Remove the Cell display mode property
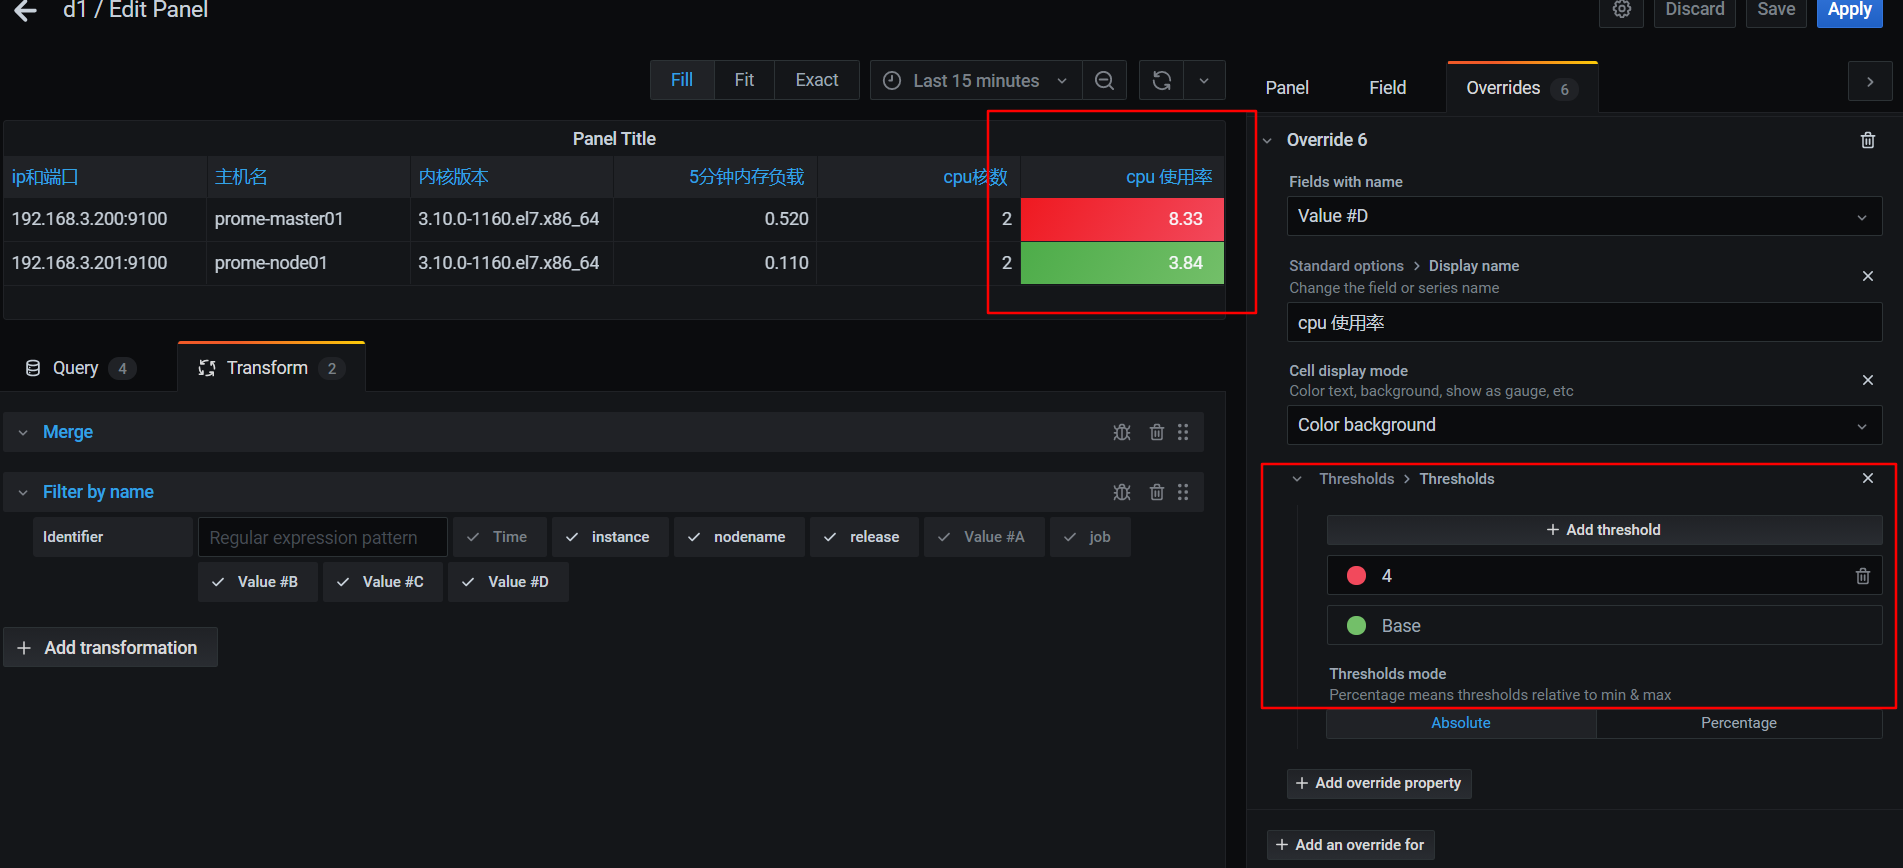Viewport: 1903px width, 868px height. pos(1867,380)
